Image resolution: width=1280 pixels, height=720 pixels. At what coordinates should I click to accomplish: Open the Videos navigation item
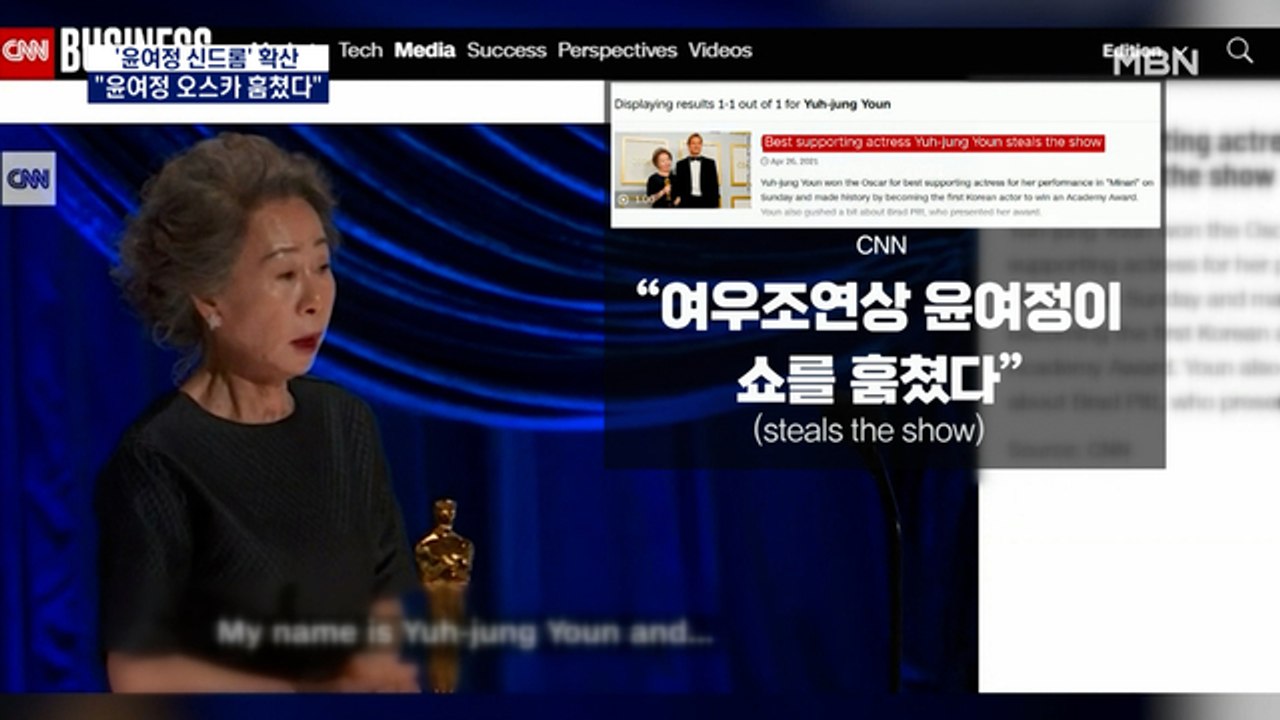720,50
